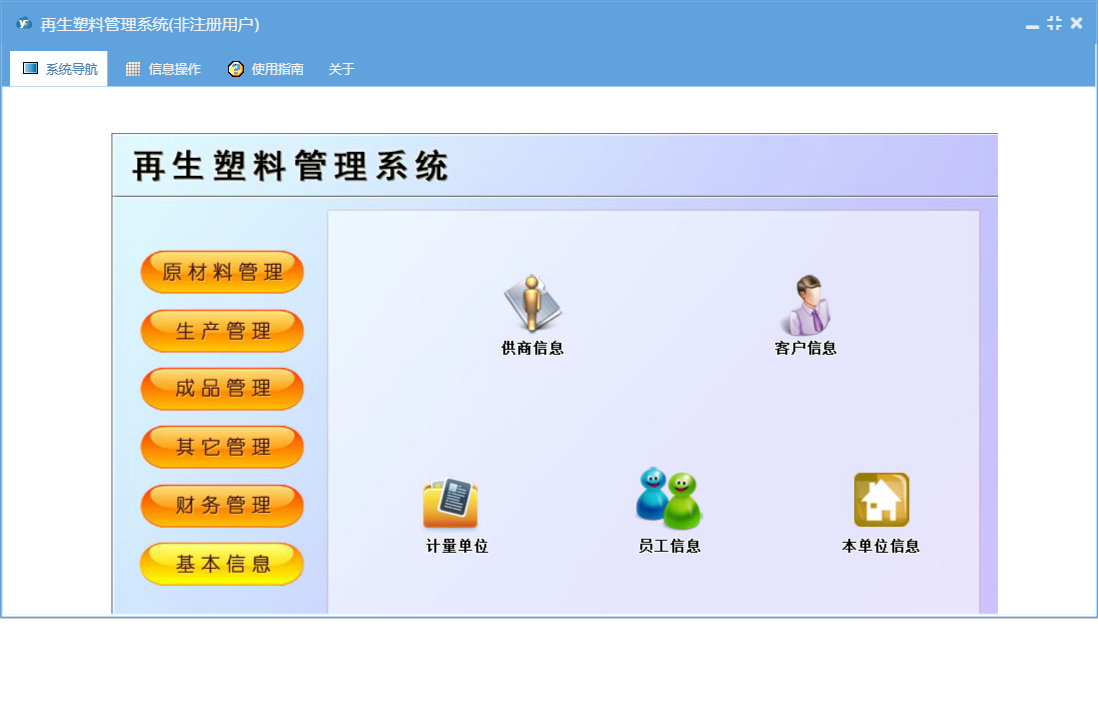
Task: Open the 使用指南 tab
Action: click(x=266, y=69)
